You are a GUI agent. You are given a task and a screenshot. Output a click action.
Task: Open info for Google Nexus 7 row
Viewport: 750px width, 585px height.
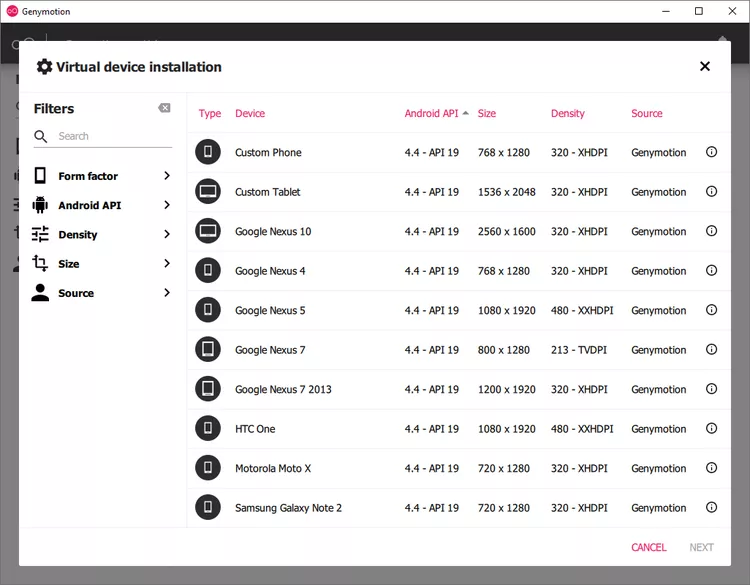tap(711, 350)
